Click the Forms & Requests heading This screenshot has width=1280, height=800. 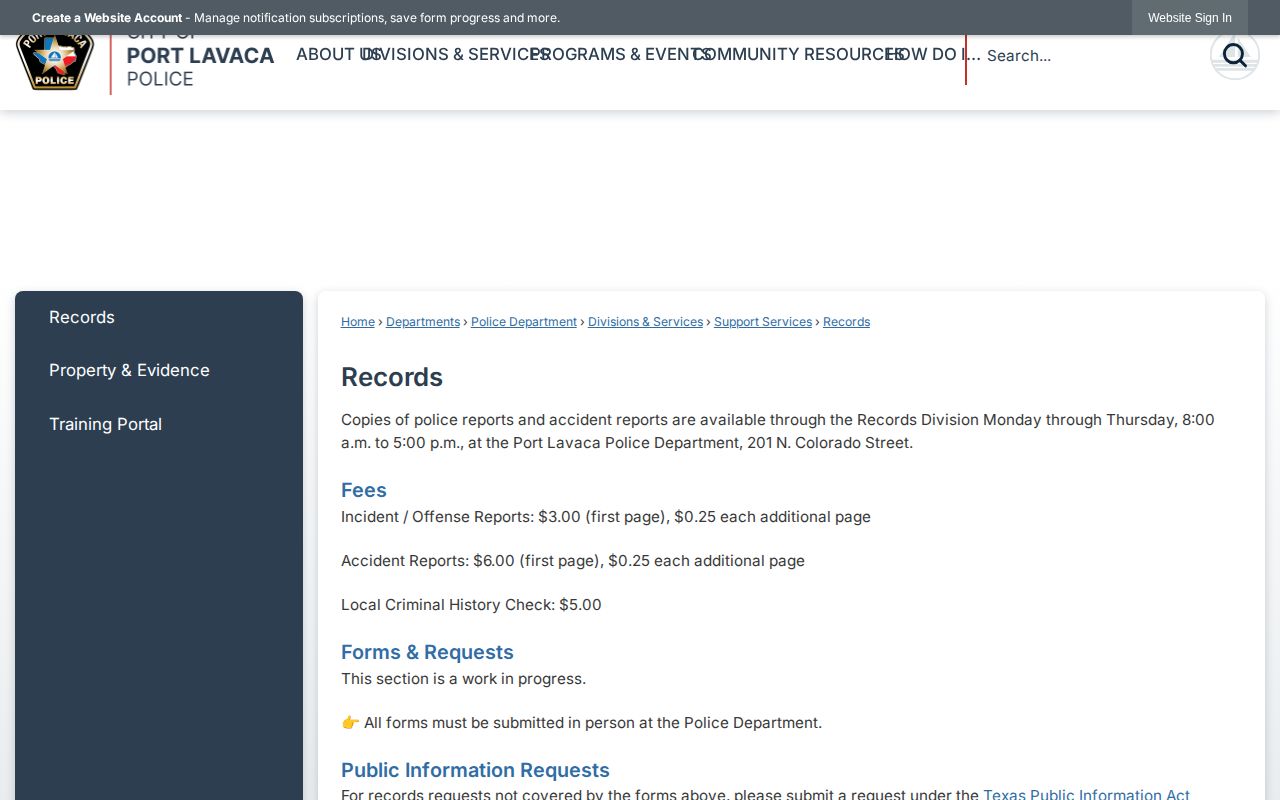click(427, 652)
